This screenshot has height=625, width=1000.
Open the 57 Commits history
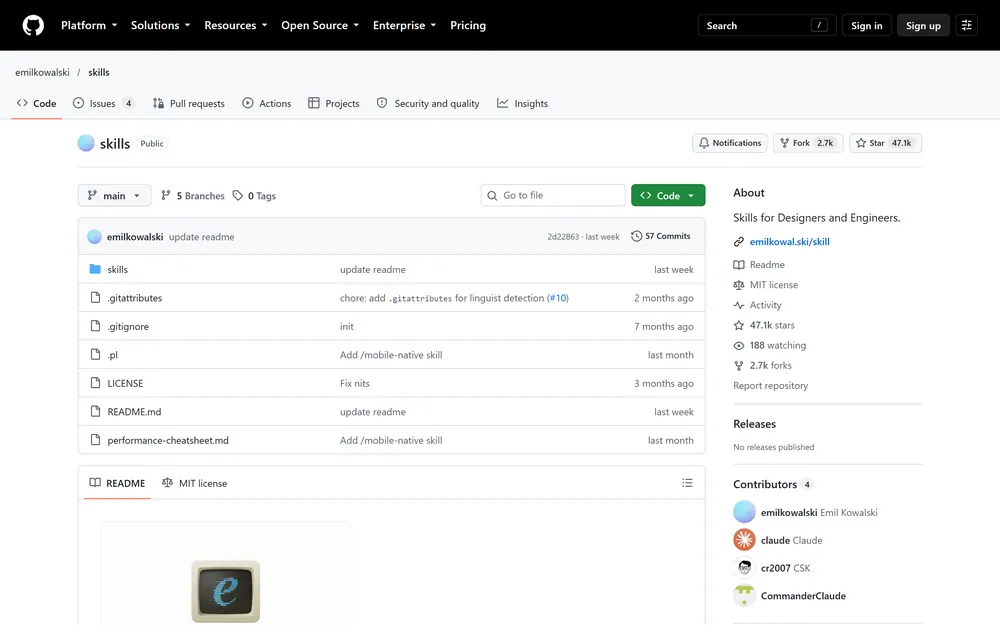[661, 236]
